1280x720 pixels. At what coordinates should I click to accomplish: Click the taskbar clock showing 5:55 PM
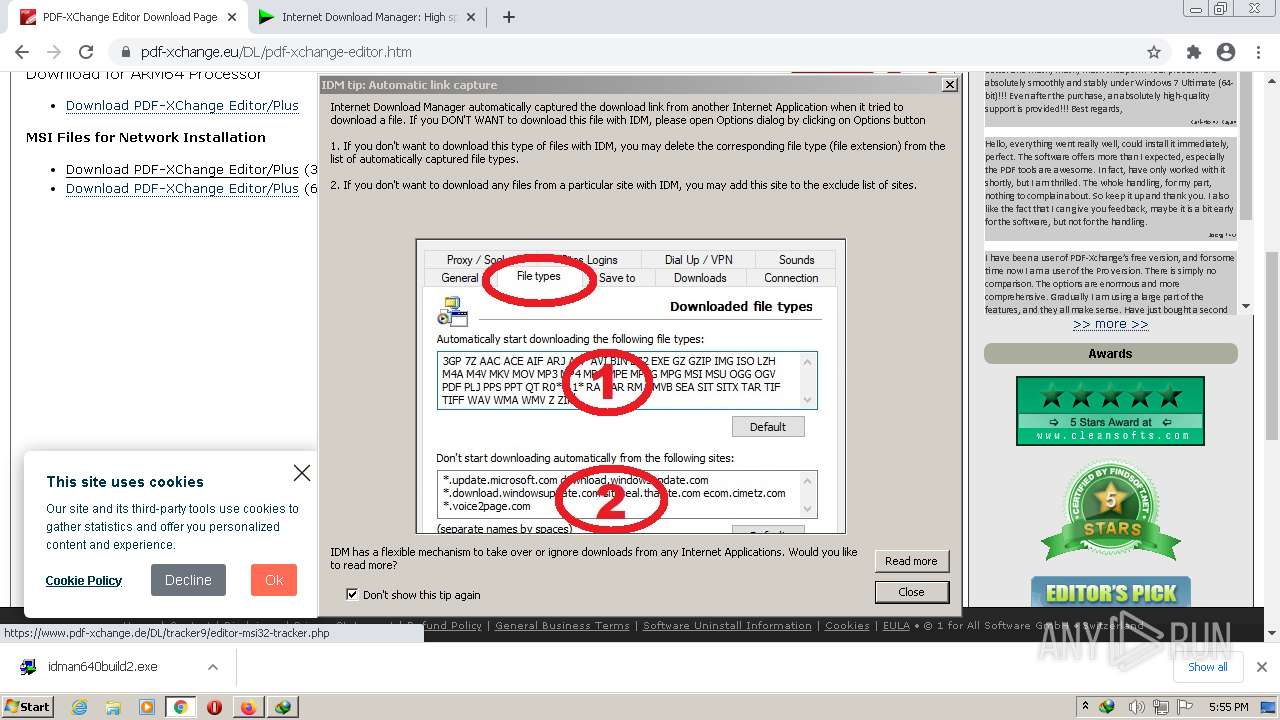pos(1228,707)
